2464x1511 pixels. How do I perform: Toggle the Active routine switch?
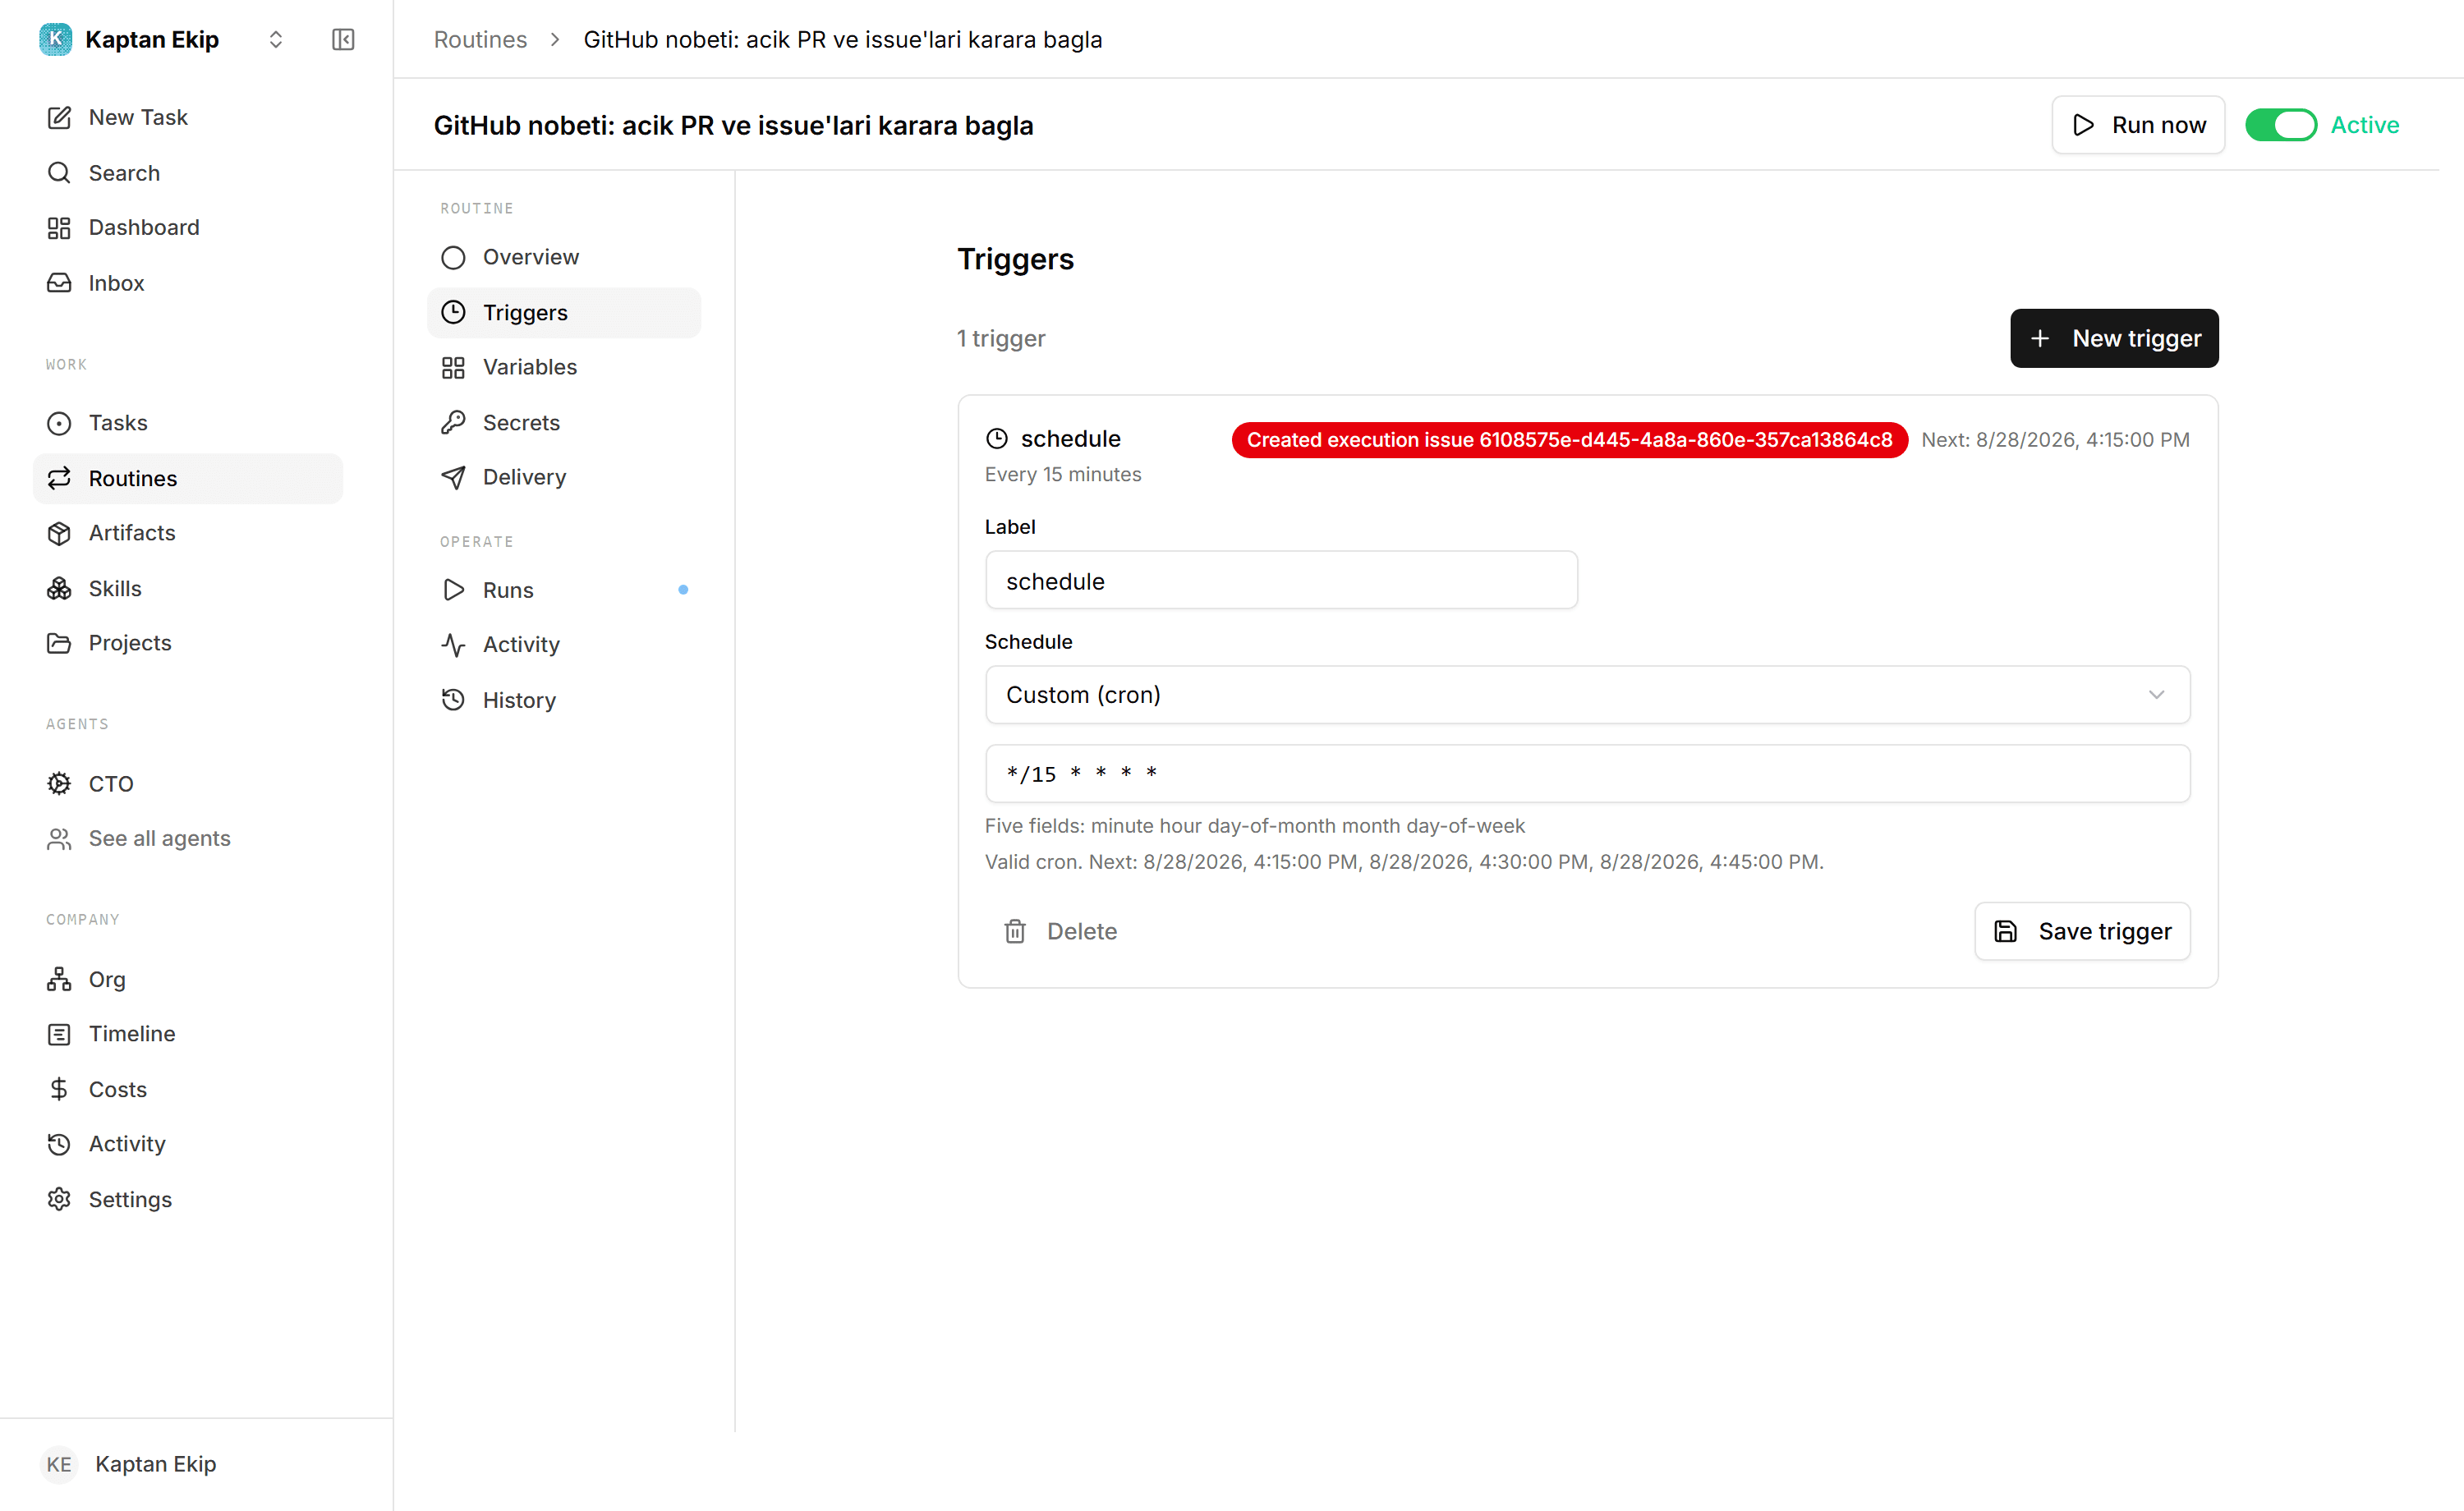pos(2280,125)
